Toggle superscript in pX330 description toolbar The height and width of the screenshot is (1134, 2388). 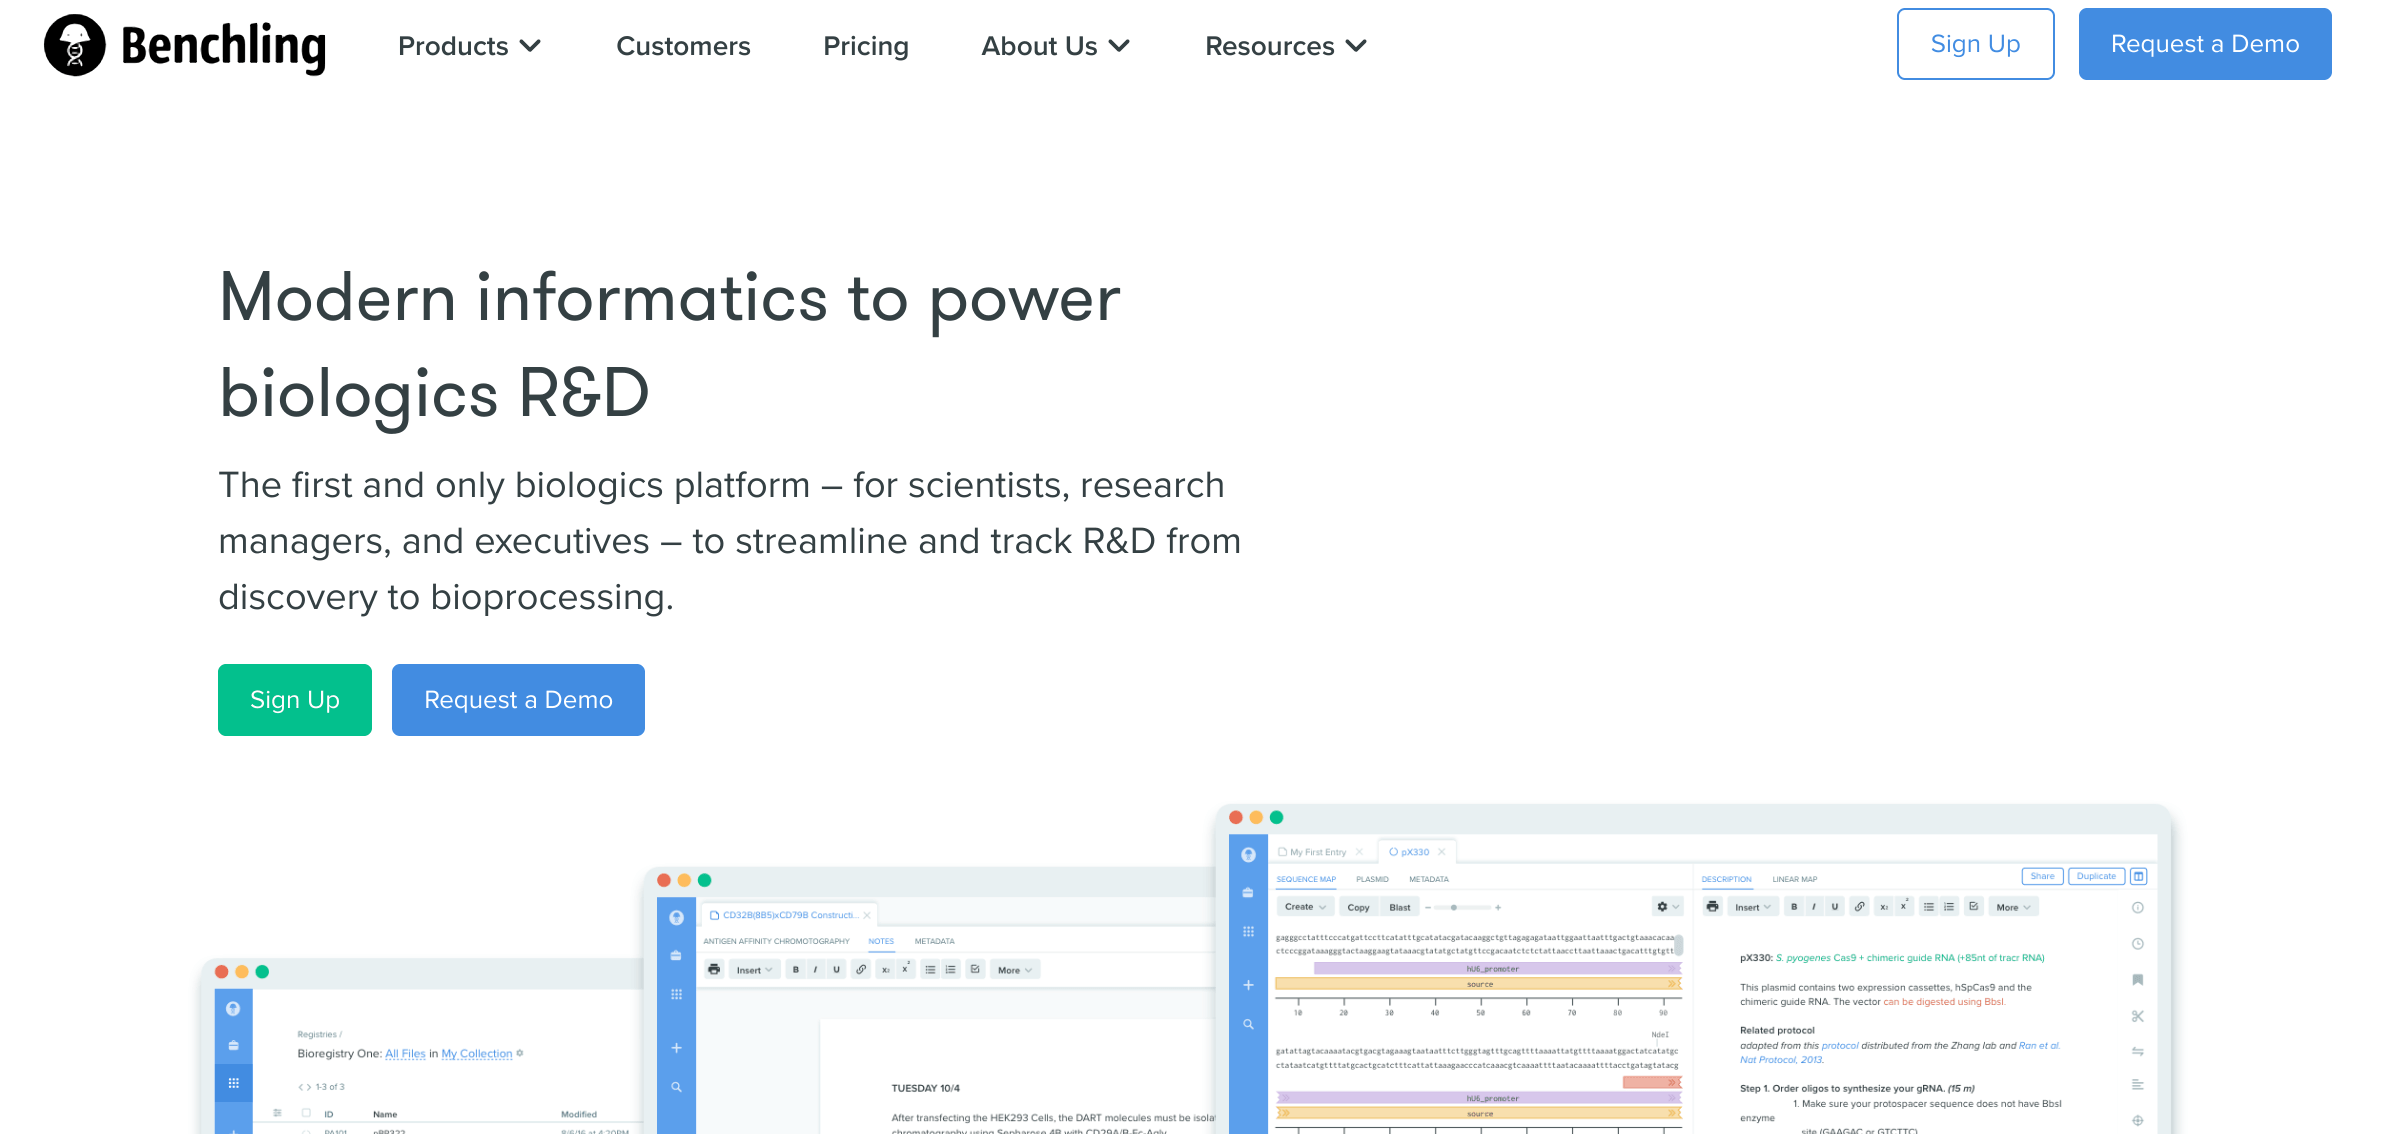tap(1904, 907)
